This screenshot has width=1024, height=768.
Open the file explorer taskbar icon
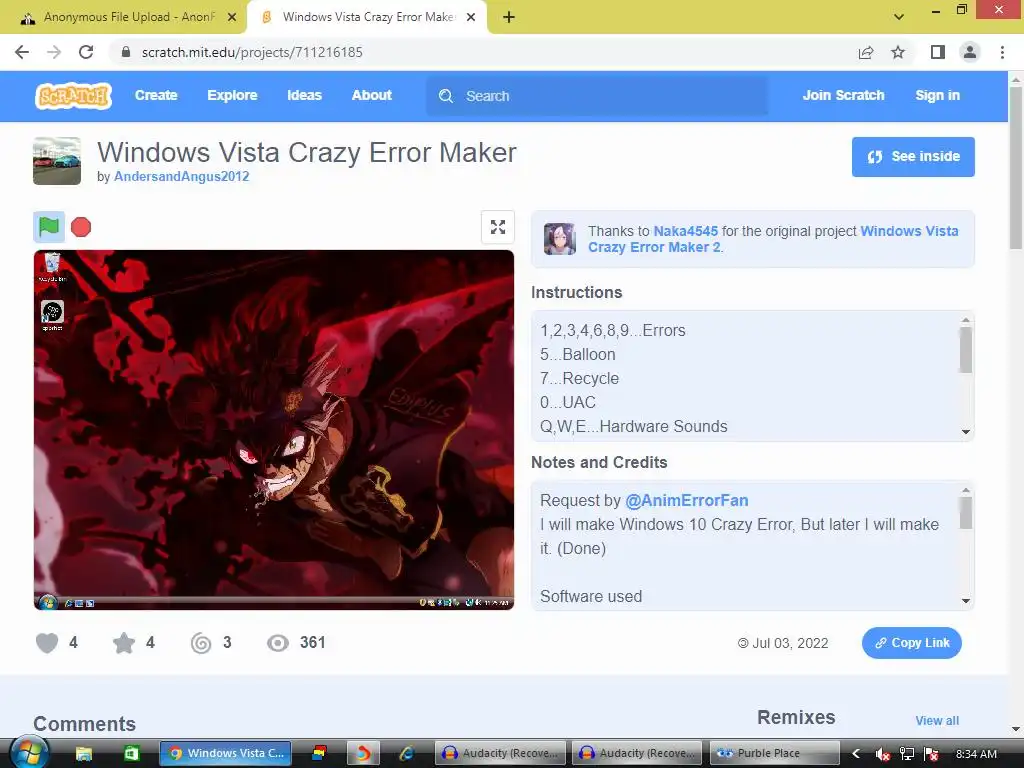(x=84, y=753)
